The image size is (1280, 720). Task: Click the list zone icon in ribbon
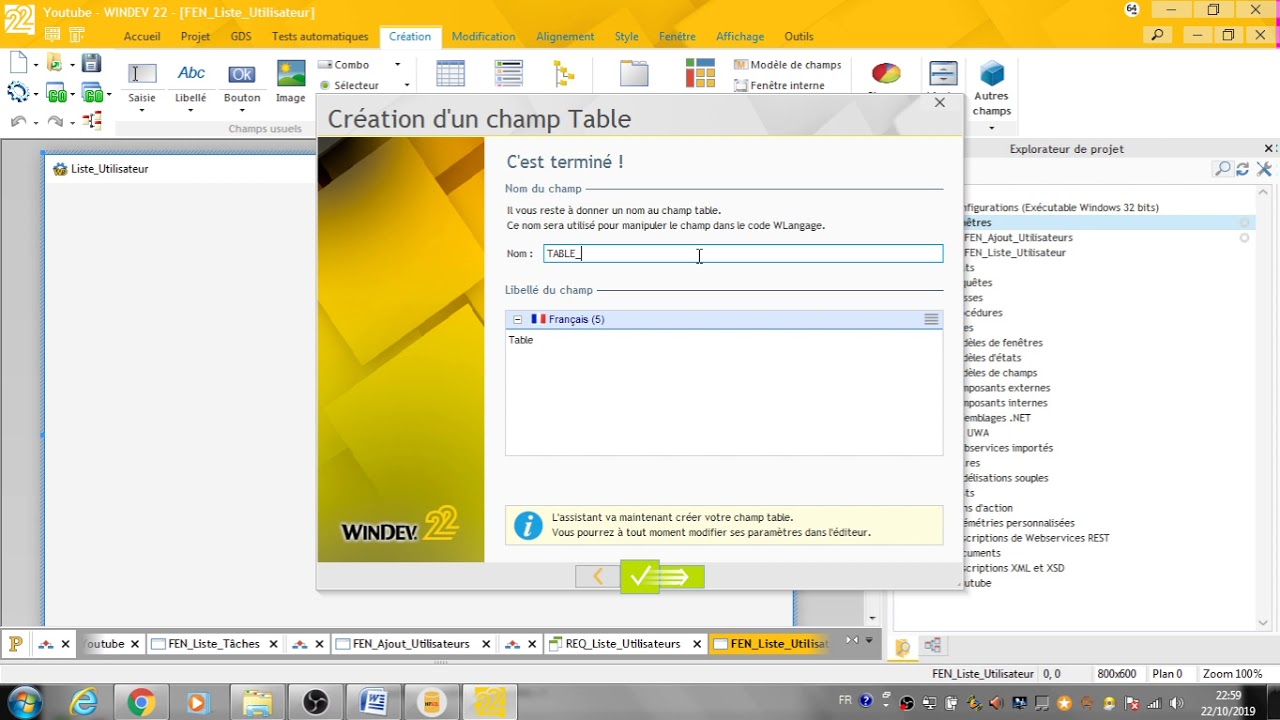509,74
